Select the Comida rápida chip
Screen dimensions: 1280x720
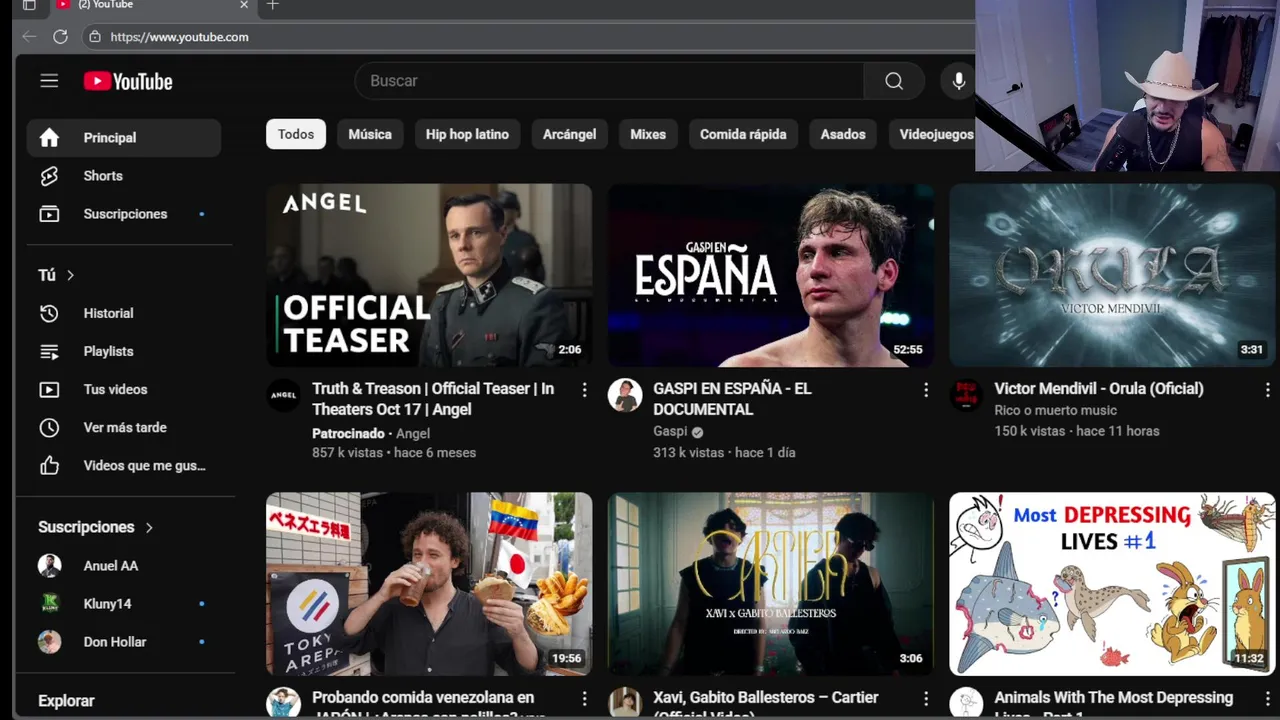(743, 134)
